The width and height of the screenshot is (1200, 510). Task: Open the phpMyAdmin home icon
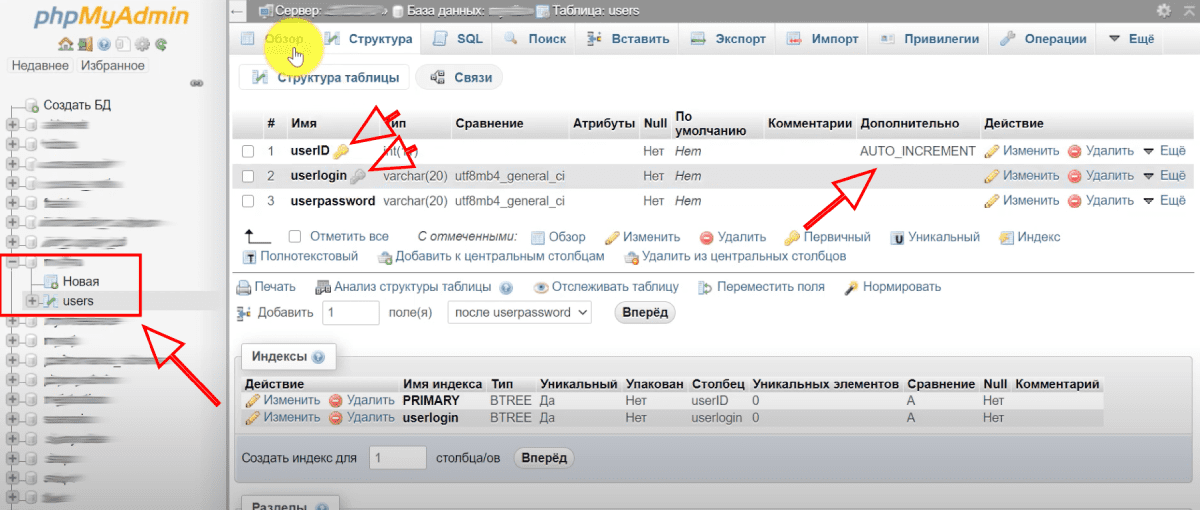(65, 44)
